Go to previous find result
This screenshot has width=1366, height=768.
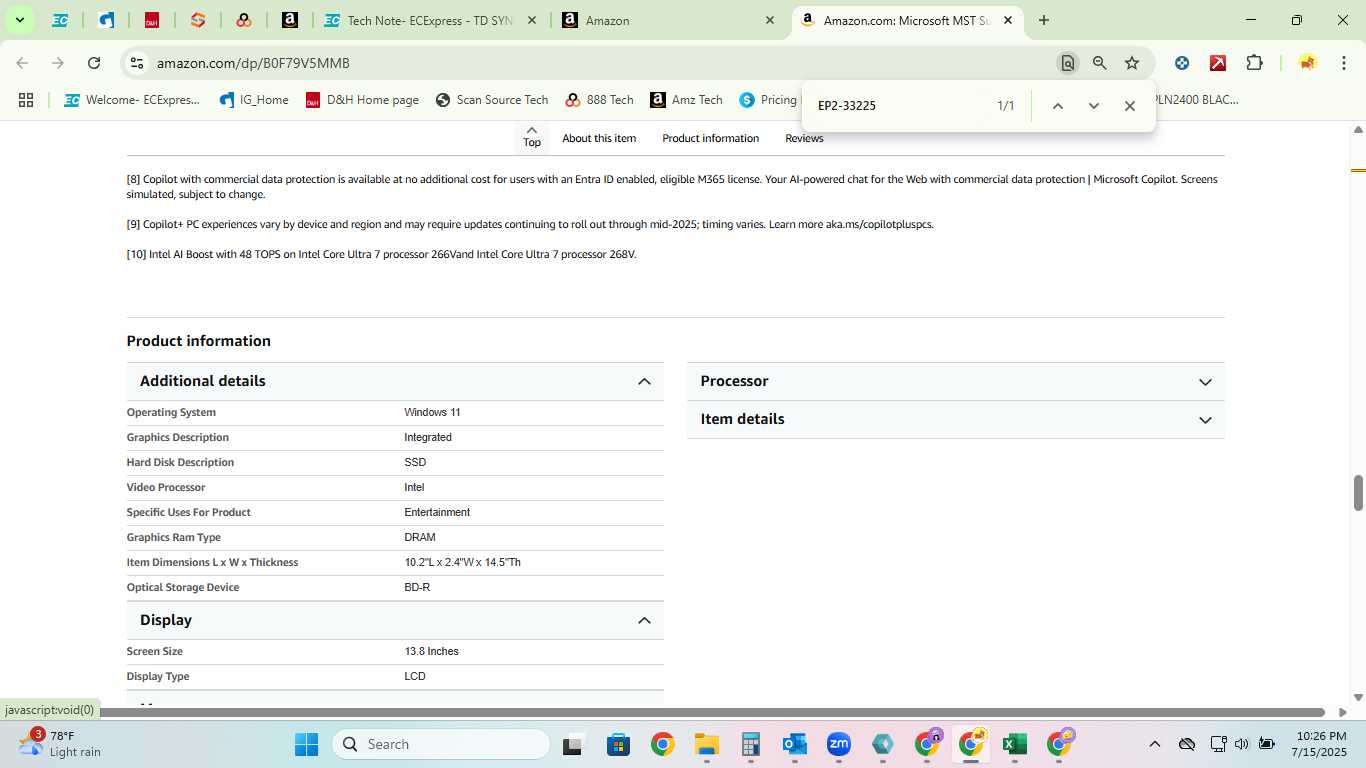click(1058, 106)
